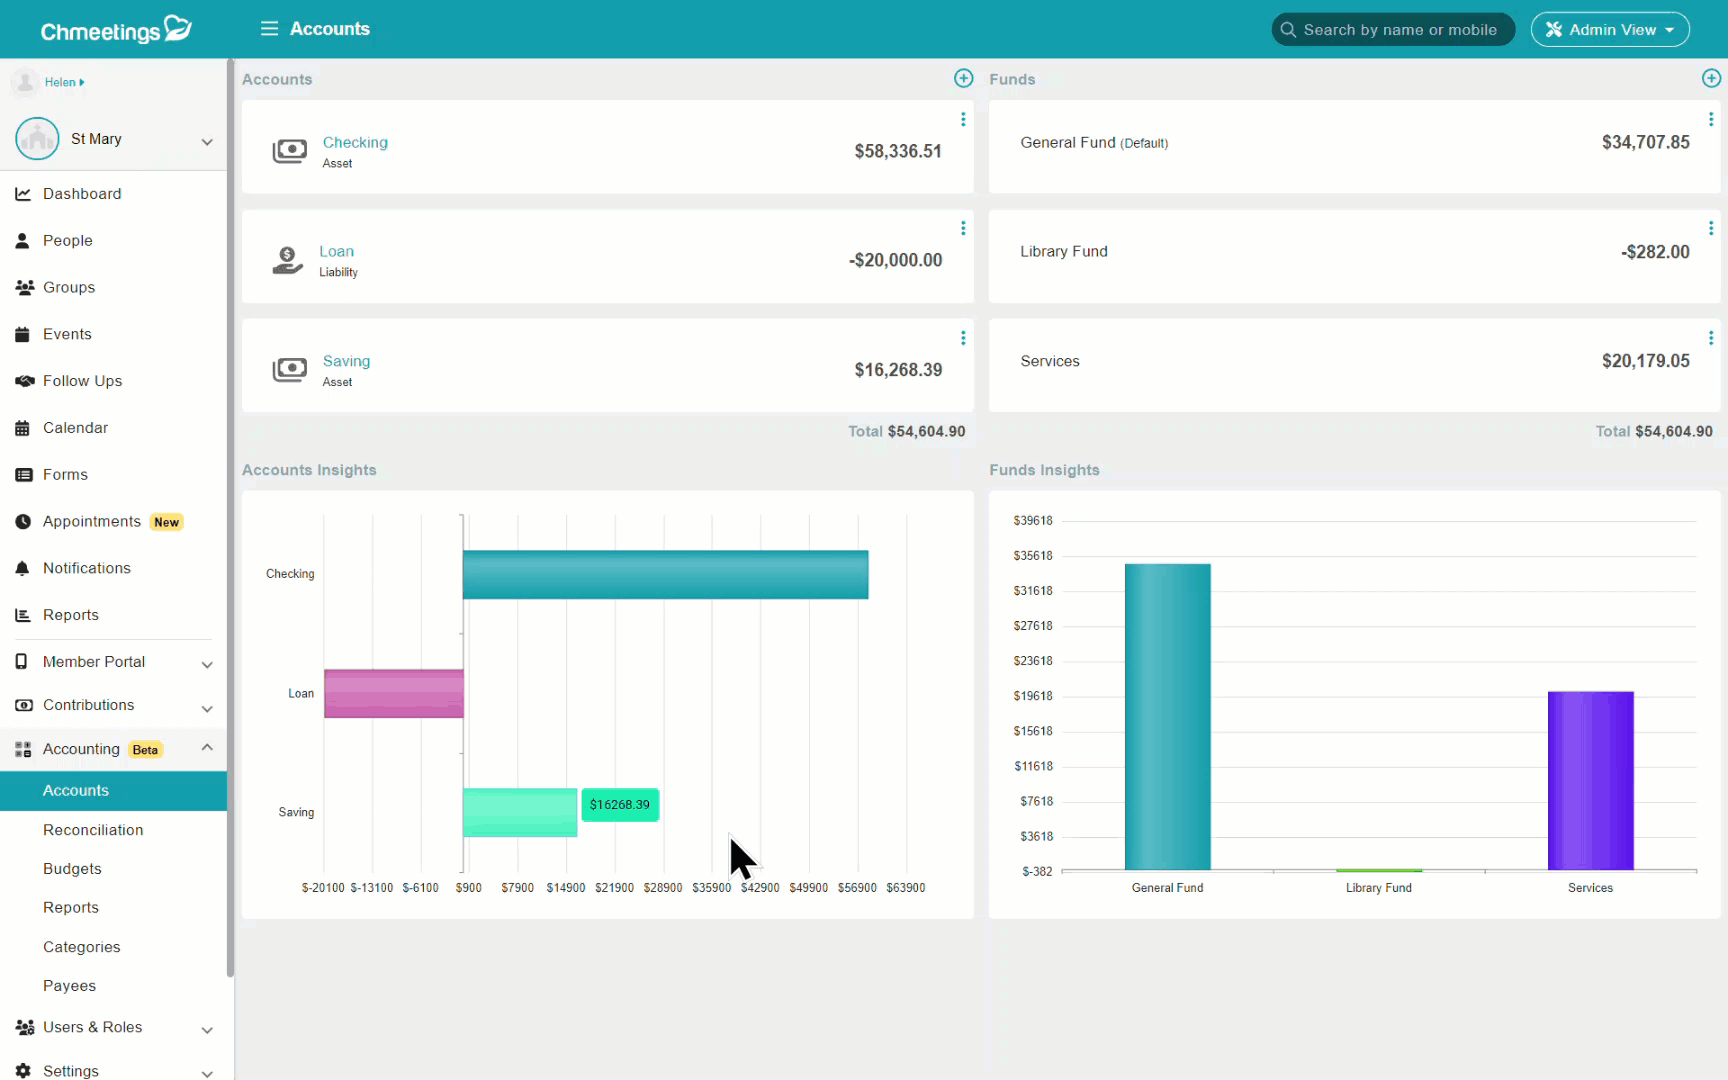The image size is (1728, 1080).
Task: Click the $16268.39 chart tooltip
Action: click(x=620, y=805)
